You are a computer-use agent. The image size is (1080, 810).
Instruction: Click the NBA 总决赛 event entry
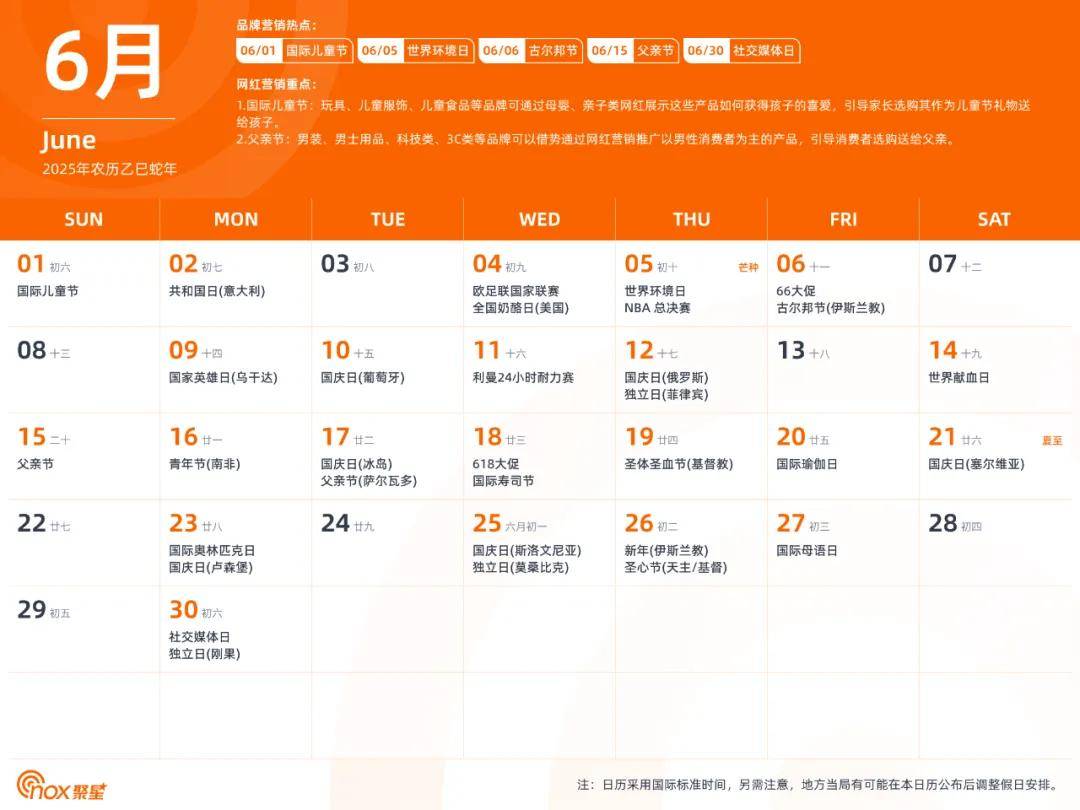657,308
